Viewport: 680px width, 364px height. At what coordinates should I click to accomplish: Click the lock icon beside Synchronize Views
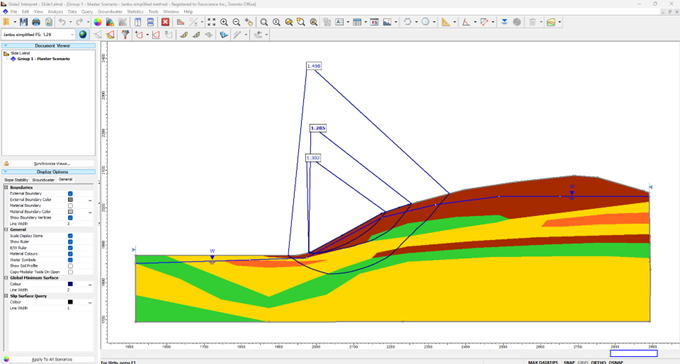[x=6, y=164]
